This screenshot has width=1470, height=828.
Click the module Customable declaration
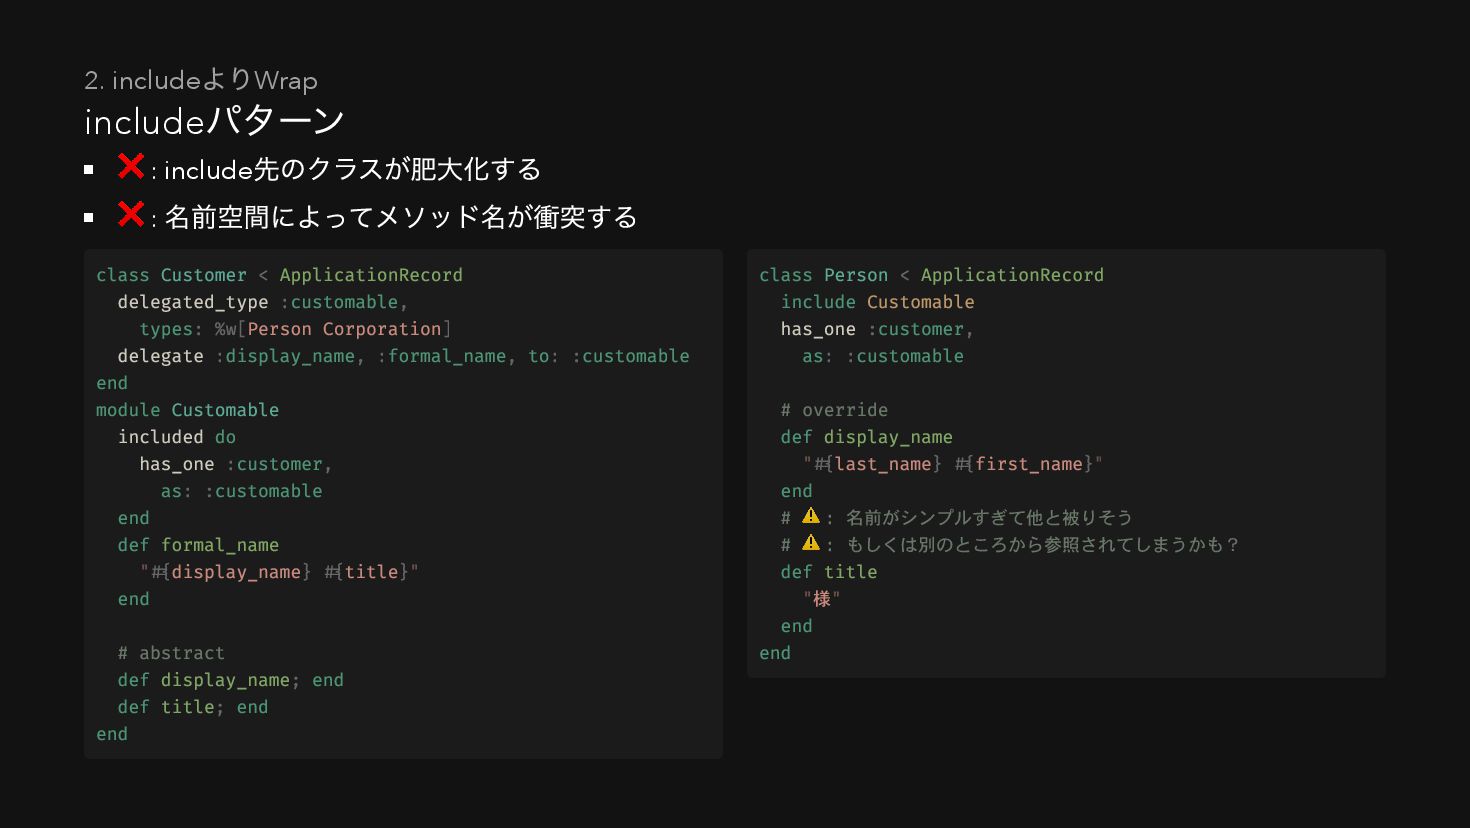click(x=188, y=410)
